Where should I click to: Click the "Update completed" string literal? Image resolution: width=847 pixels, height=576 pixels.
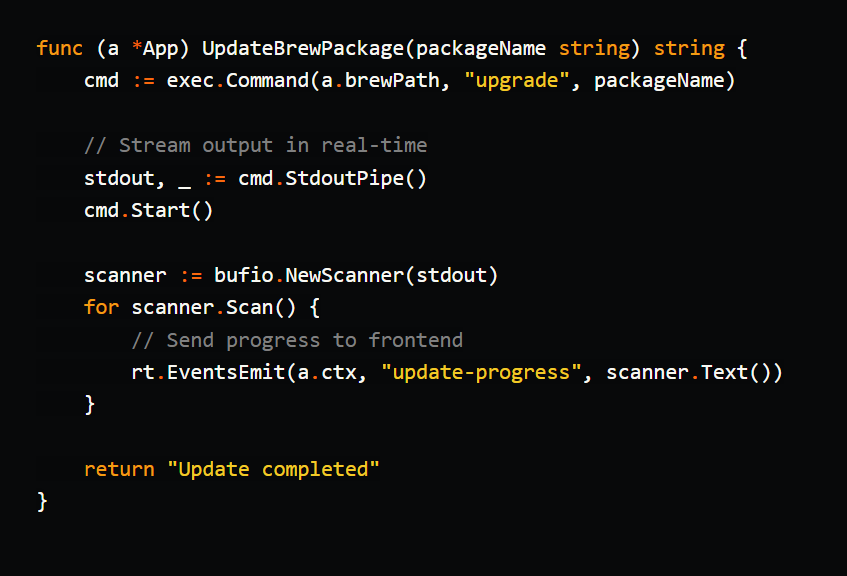pos(272,468)
